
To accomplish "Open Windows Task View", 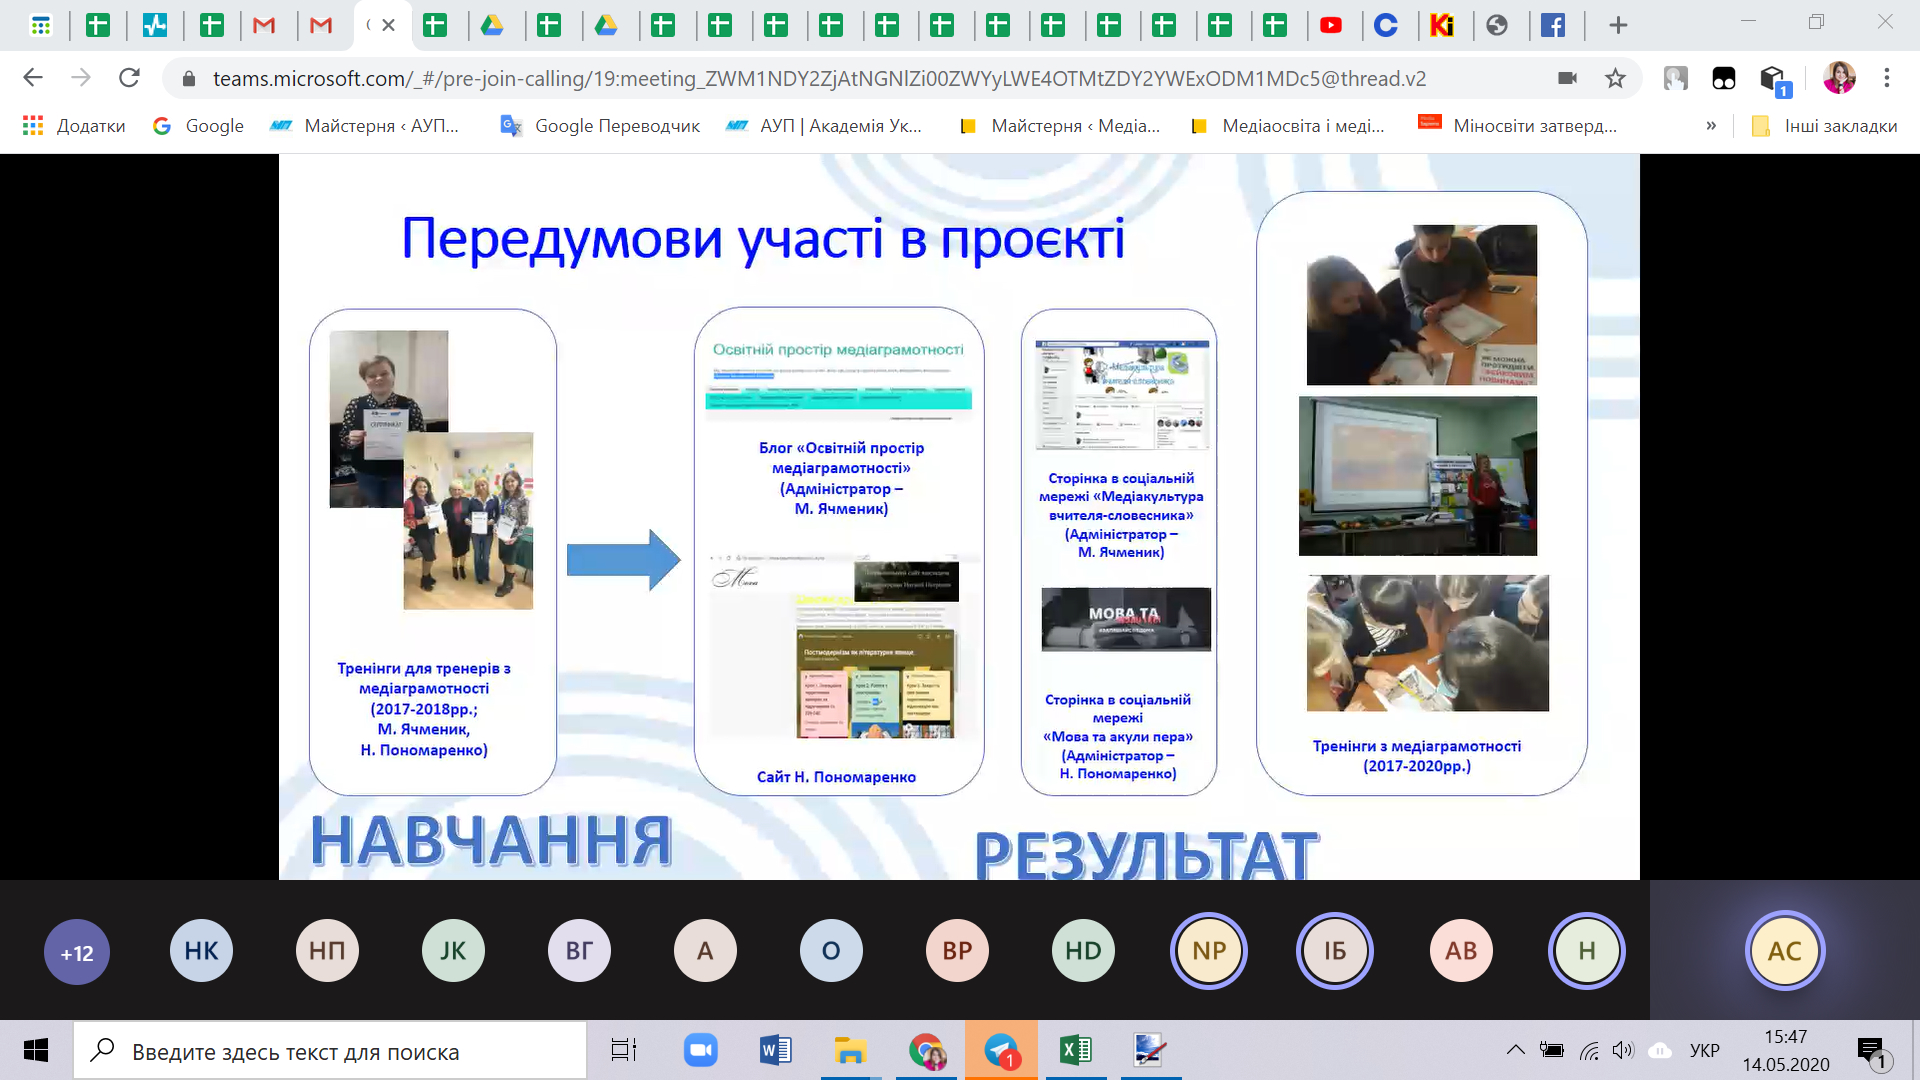I will (624, 1050).
